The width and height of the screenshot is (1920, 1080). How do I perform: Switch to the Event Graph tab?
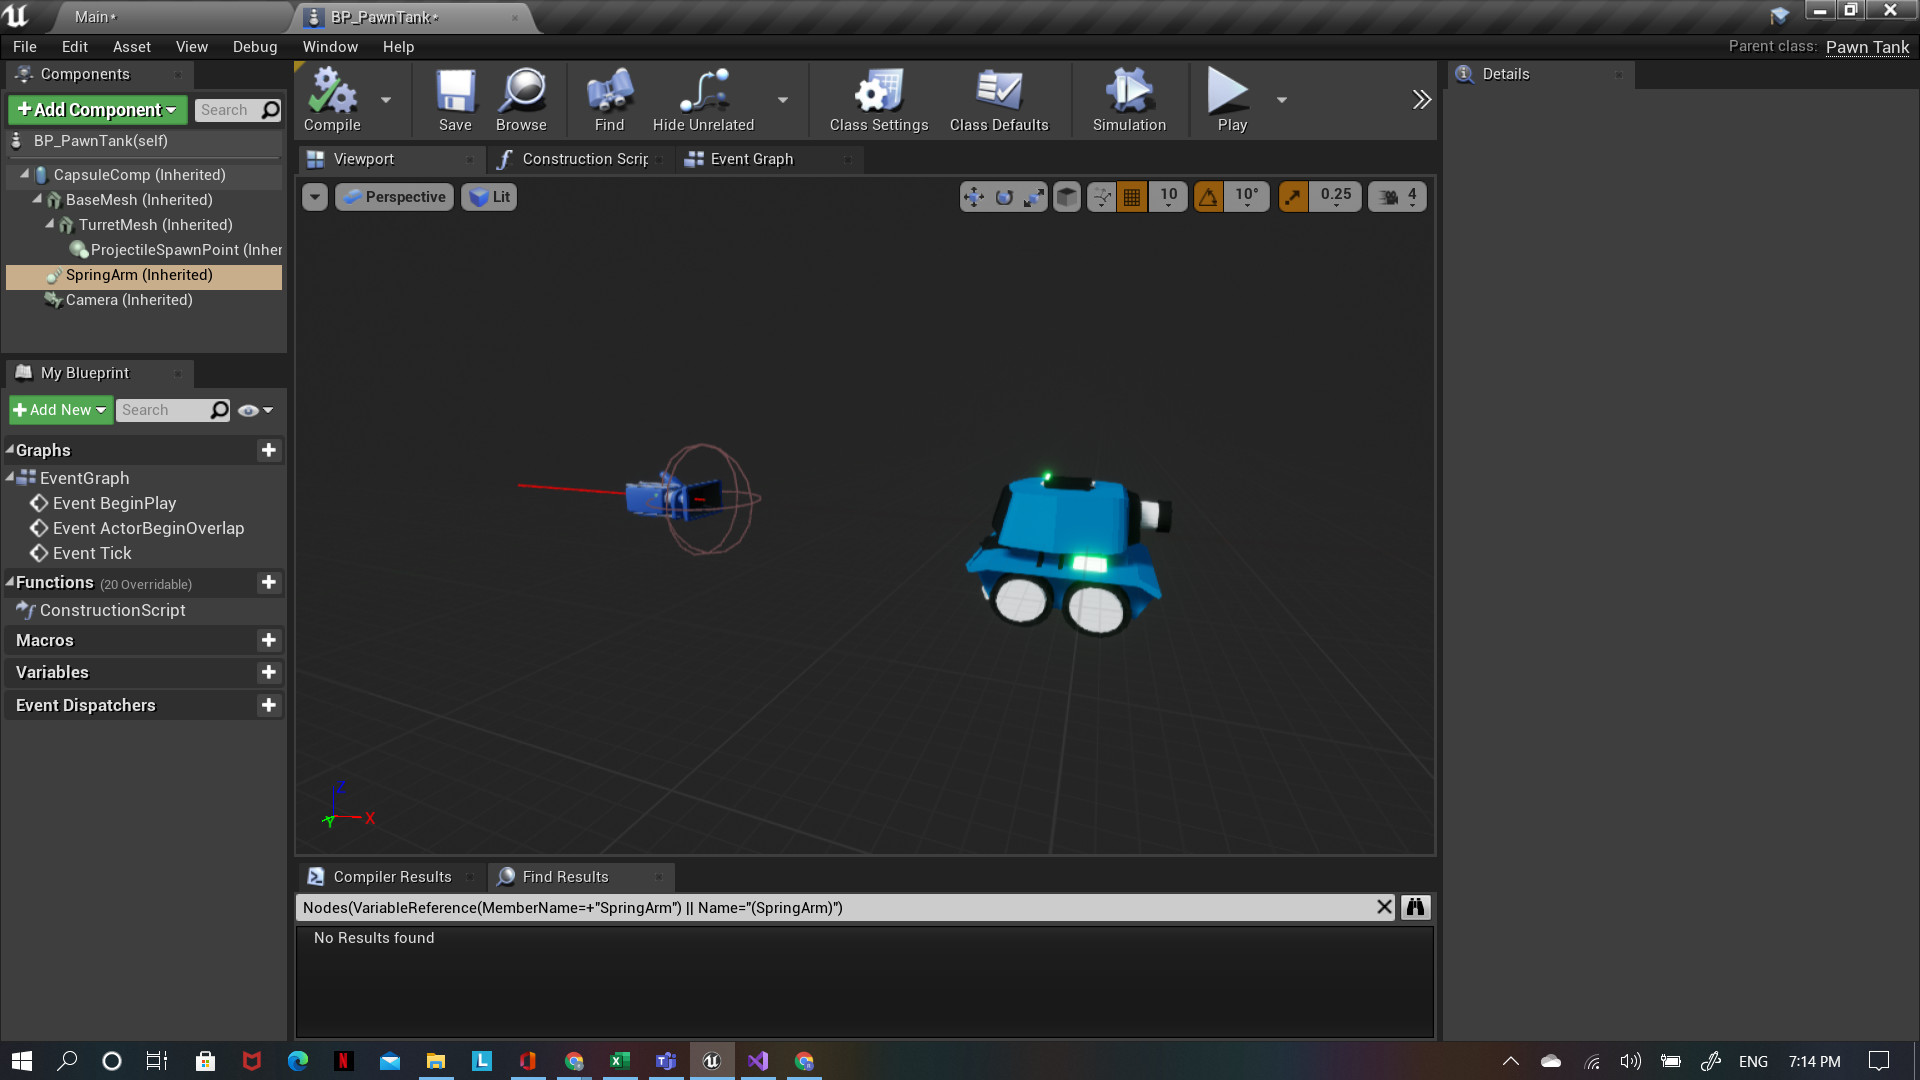click(x=751, y=159)
